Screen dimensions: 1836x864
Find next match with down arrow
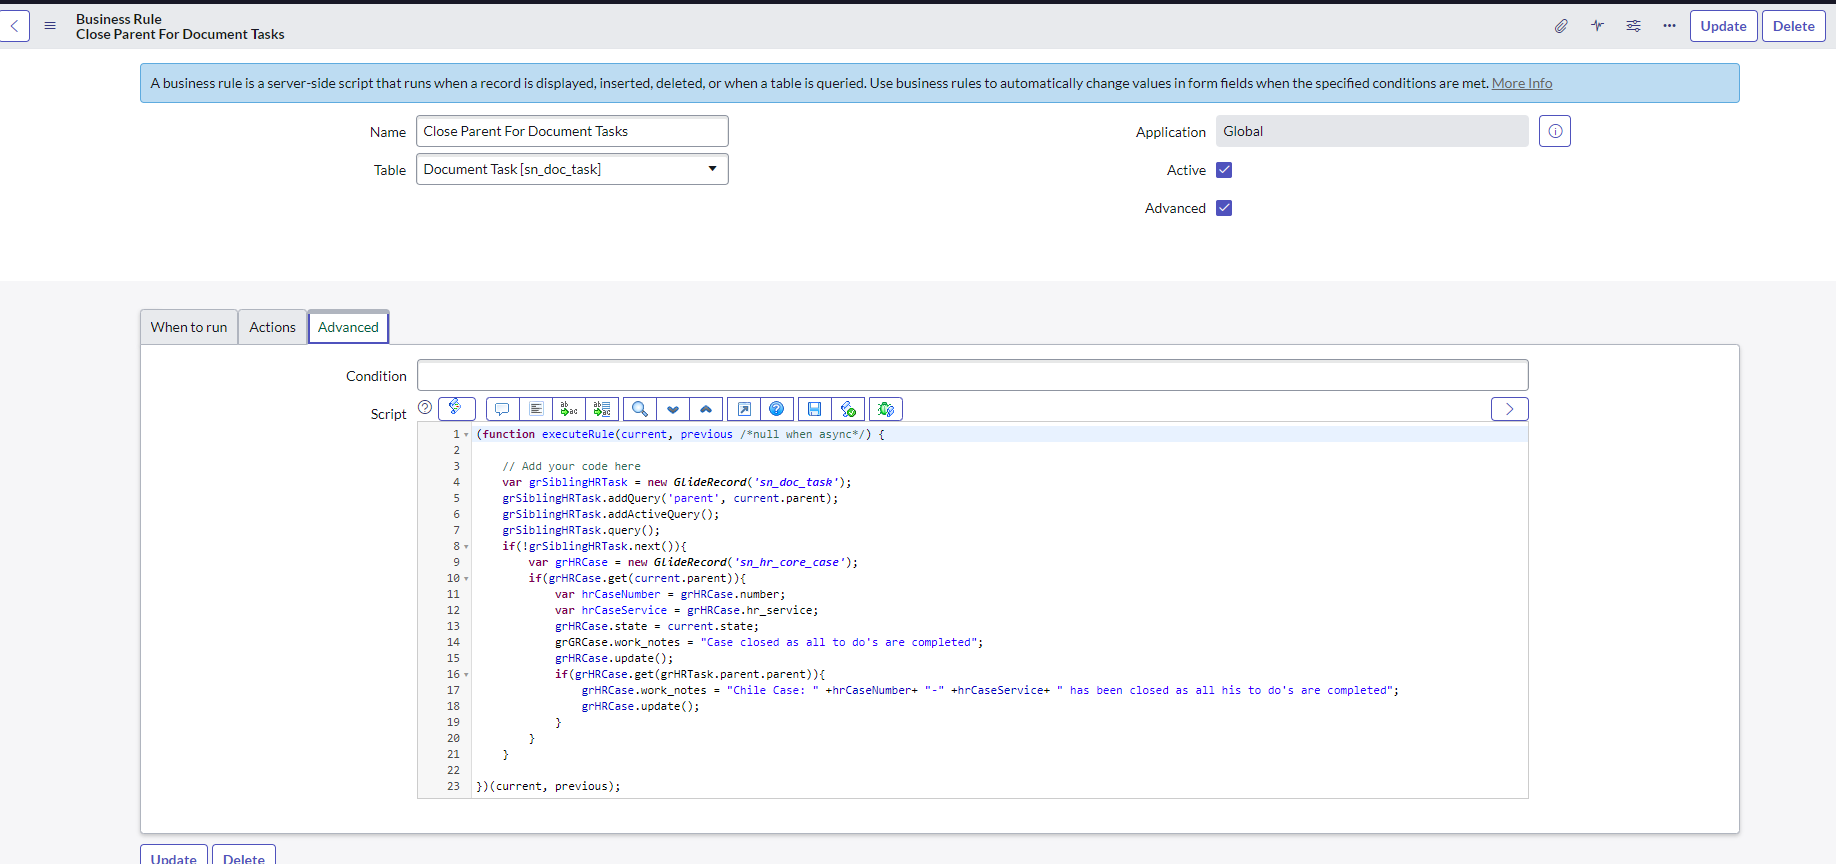(673, 409)
